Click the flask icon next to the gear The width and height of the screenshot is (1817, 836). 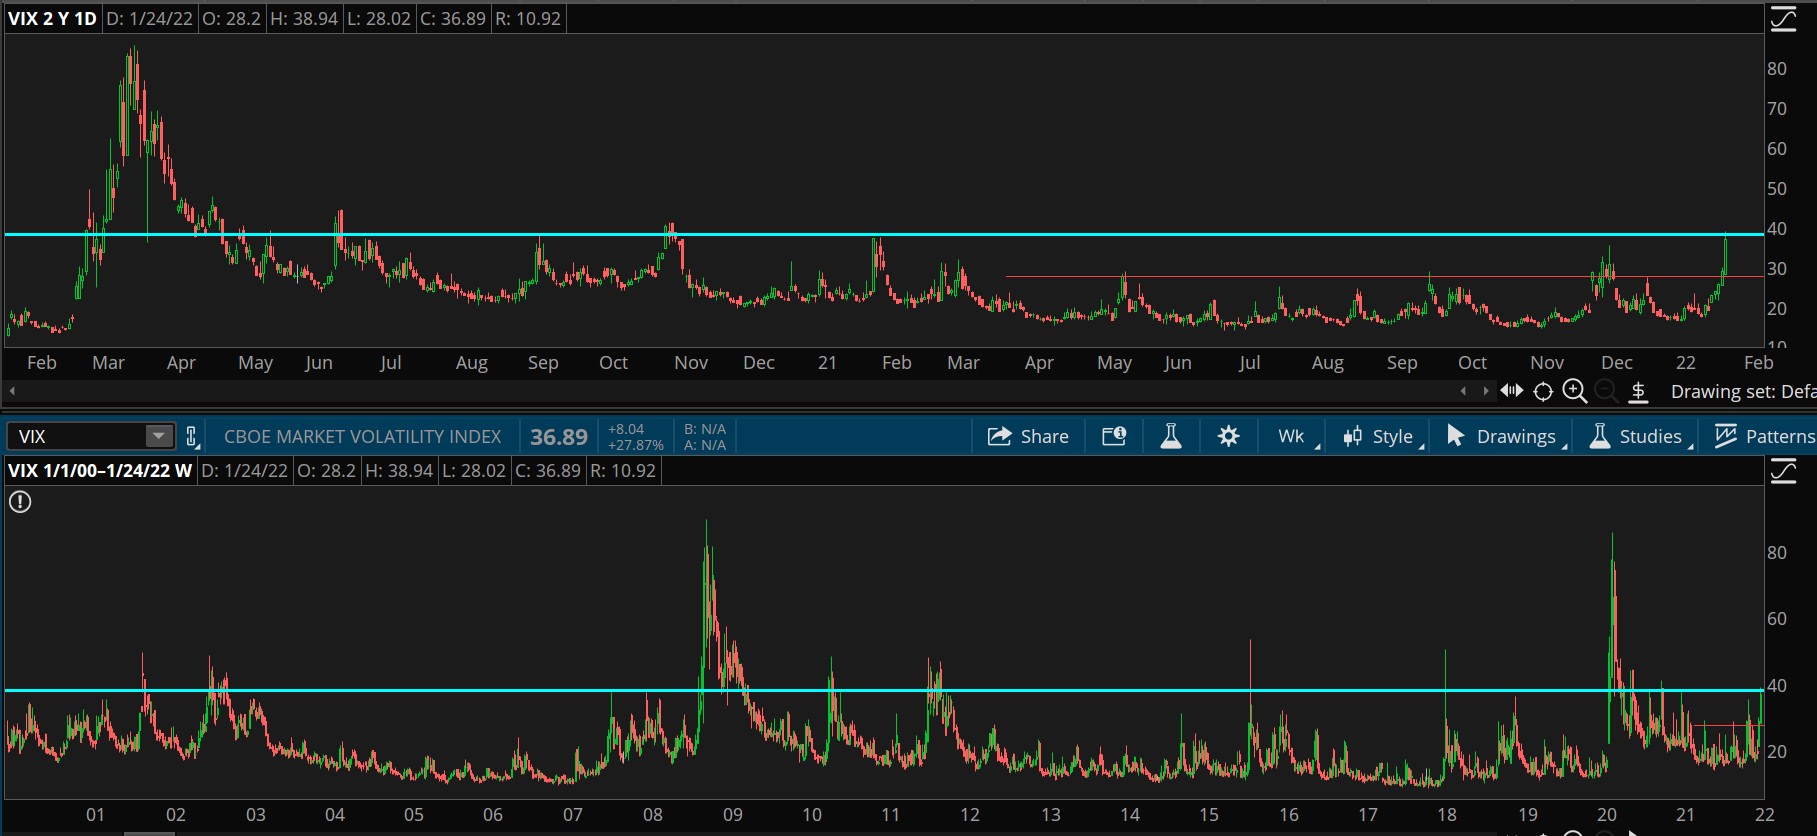(1170, 436)
